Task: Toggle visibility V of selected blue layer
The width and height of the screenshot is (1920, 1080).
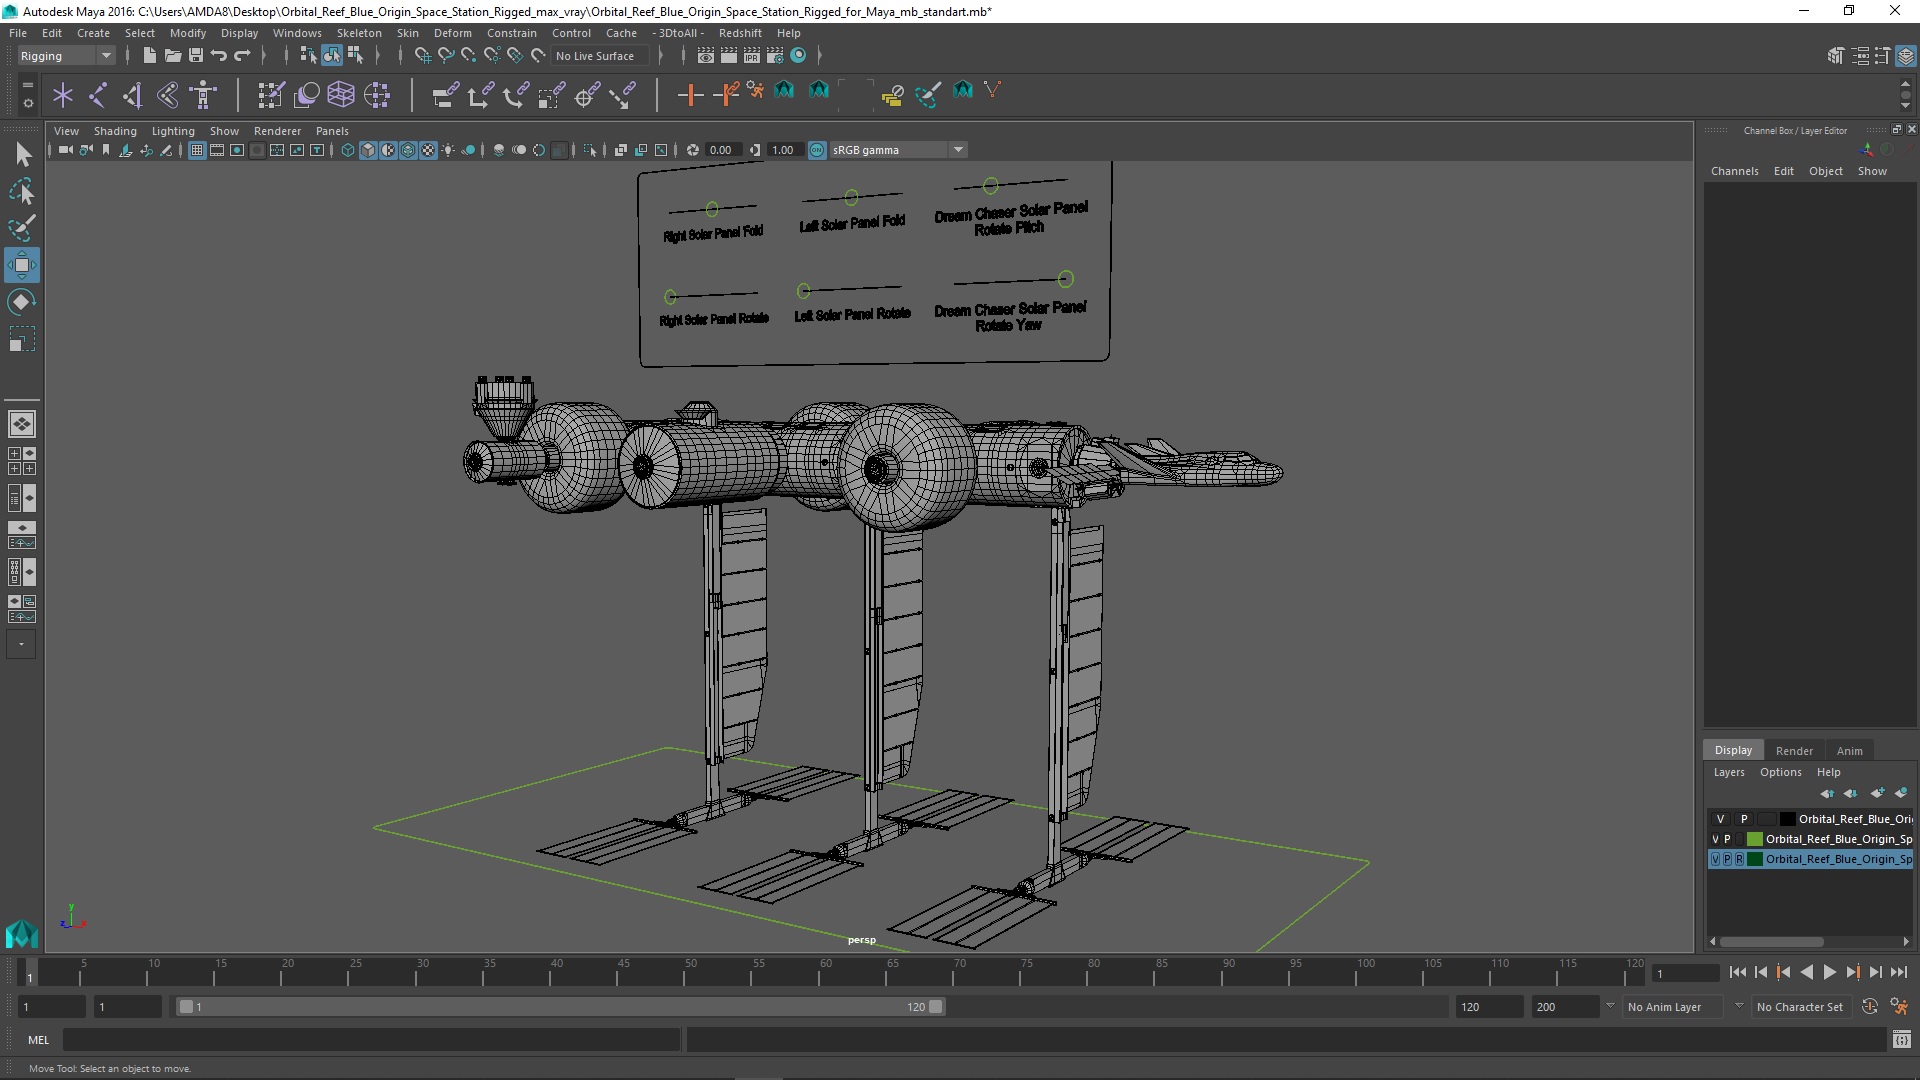Action: (x=1715, y=859)
